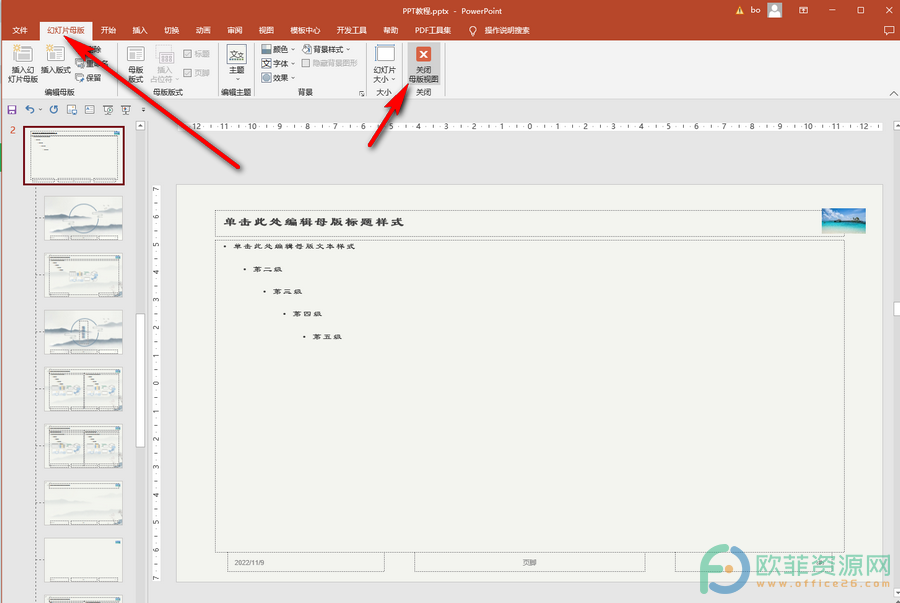Viewport: 900px width, 603px height.
Task: Click the 第五级 text level in body
Action: (x=327, y=337)
